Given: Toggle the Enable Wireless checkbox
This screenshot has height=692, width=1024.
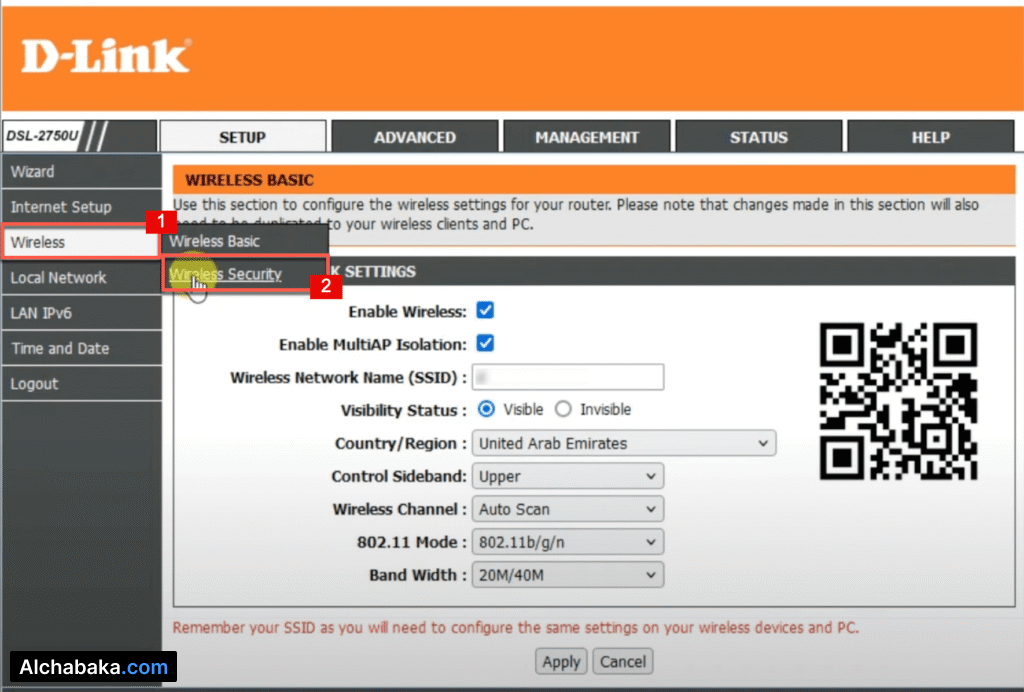Looking at the screenshot, I should pos(485,311).
